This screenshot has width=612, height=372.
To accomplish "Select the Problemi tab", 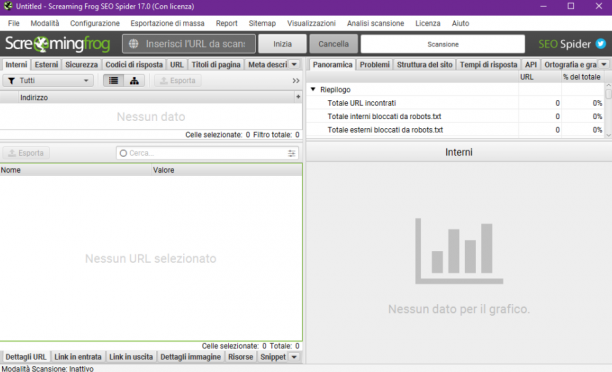I will (x=374, y=64).
